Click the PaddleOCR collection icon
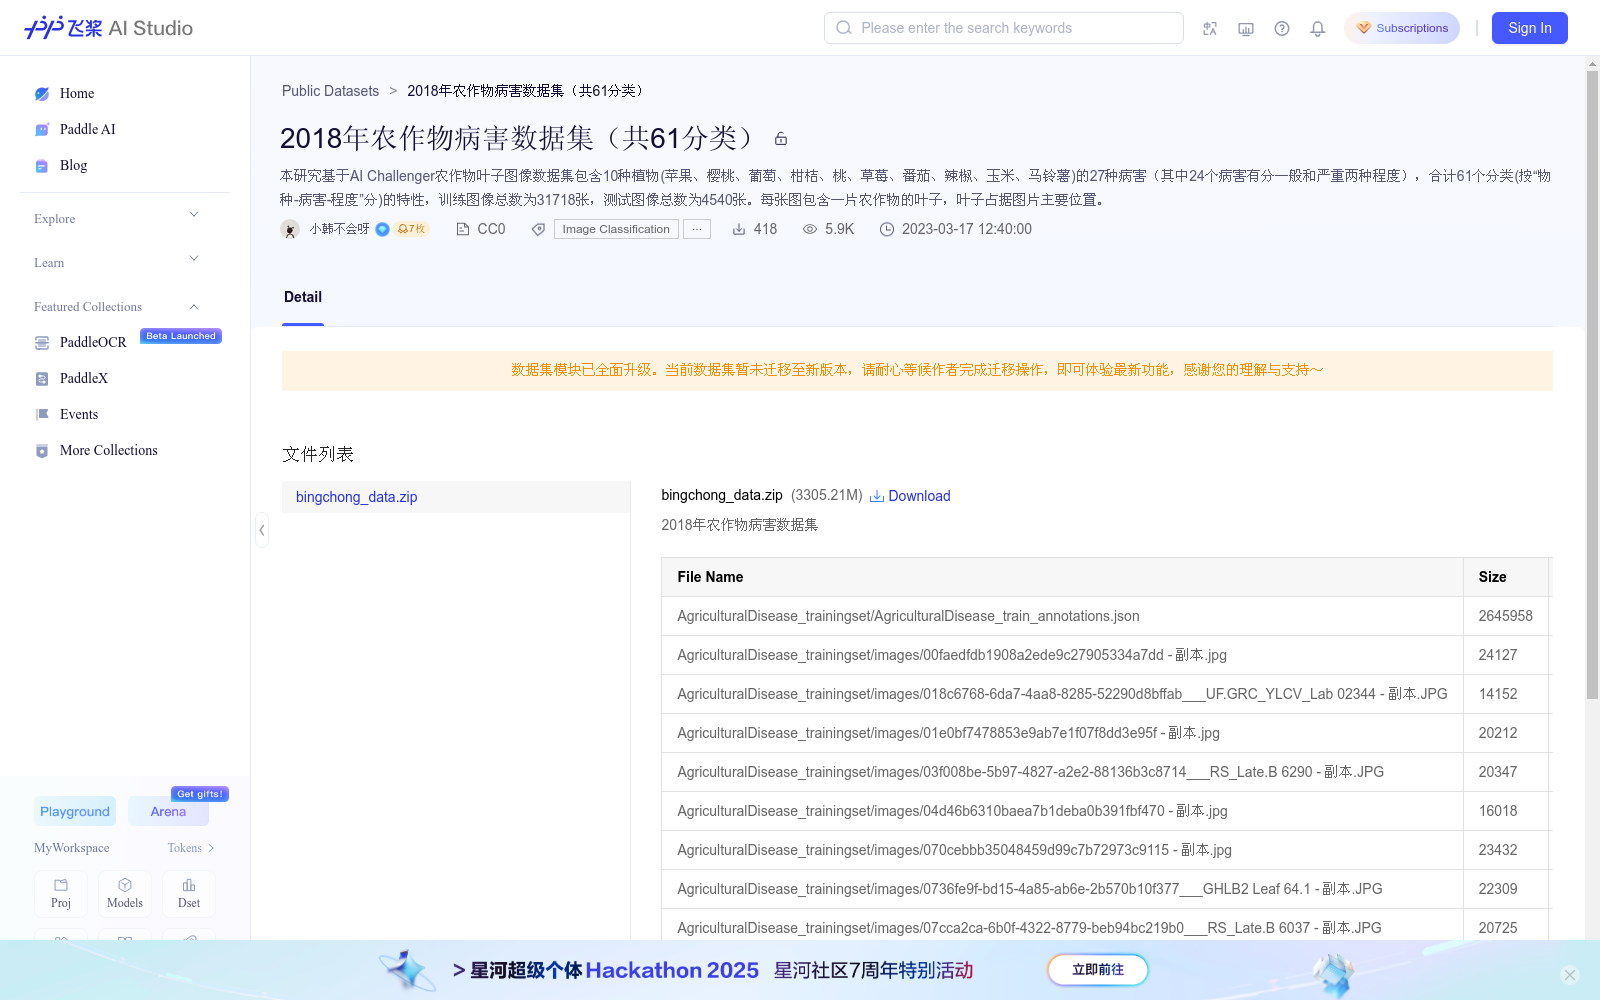 (42, 343)
